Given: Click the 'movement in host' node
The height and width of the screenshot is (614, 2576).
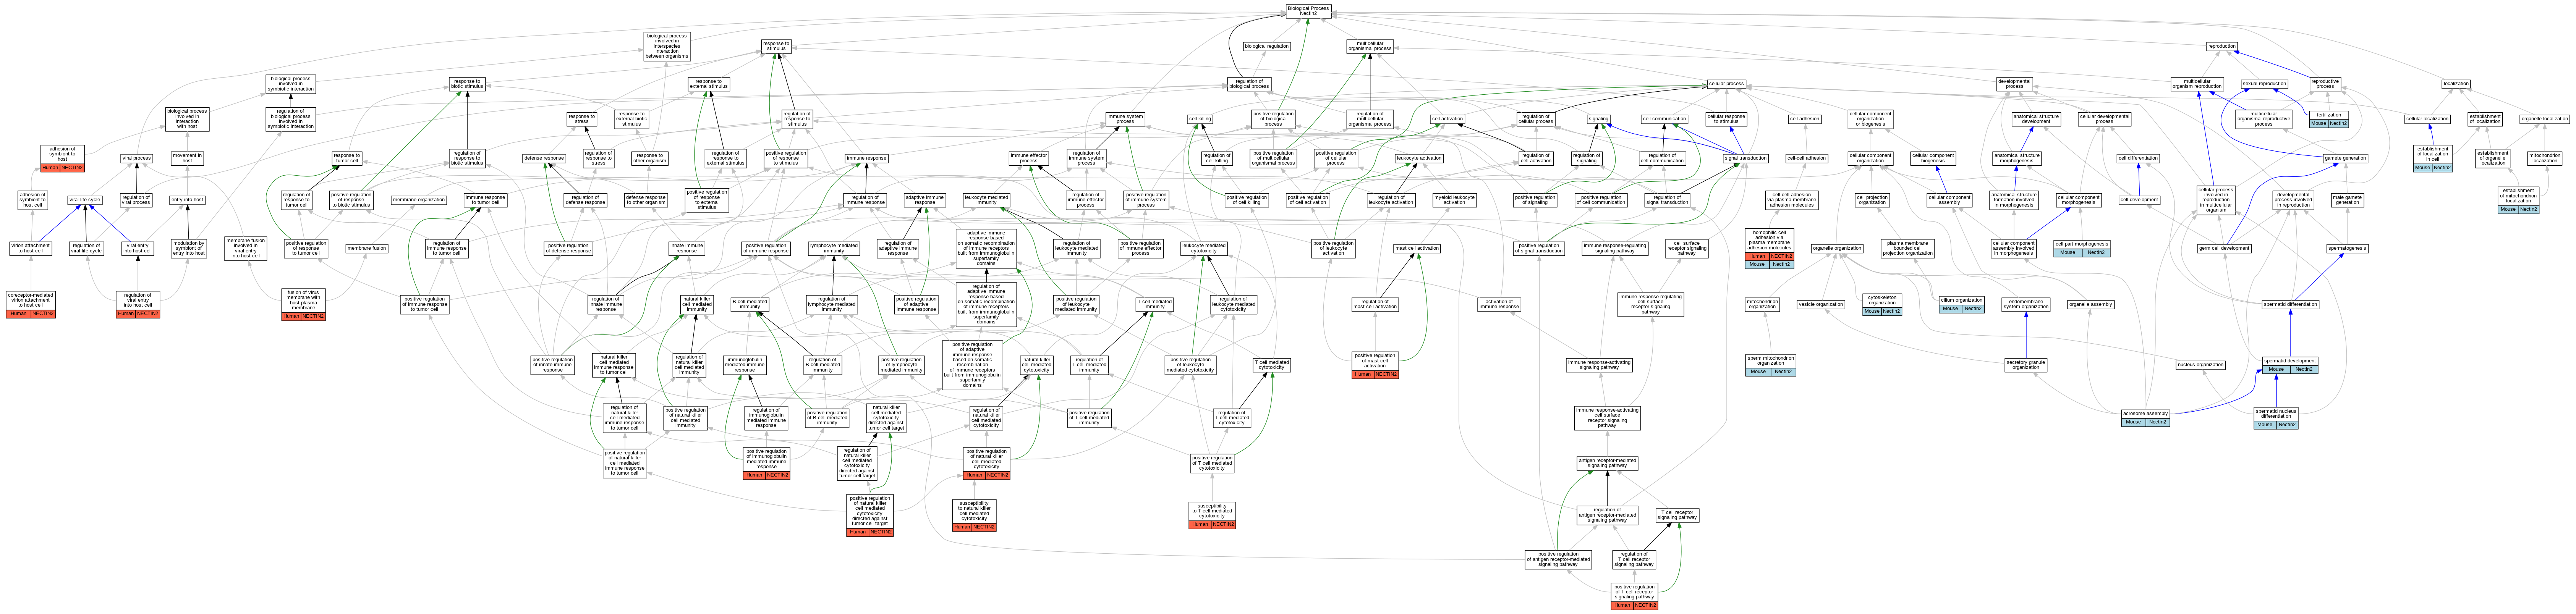Looking at the screenshot, I should click(187, 158).
